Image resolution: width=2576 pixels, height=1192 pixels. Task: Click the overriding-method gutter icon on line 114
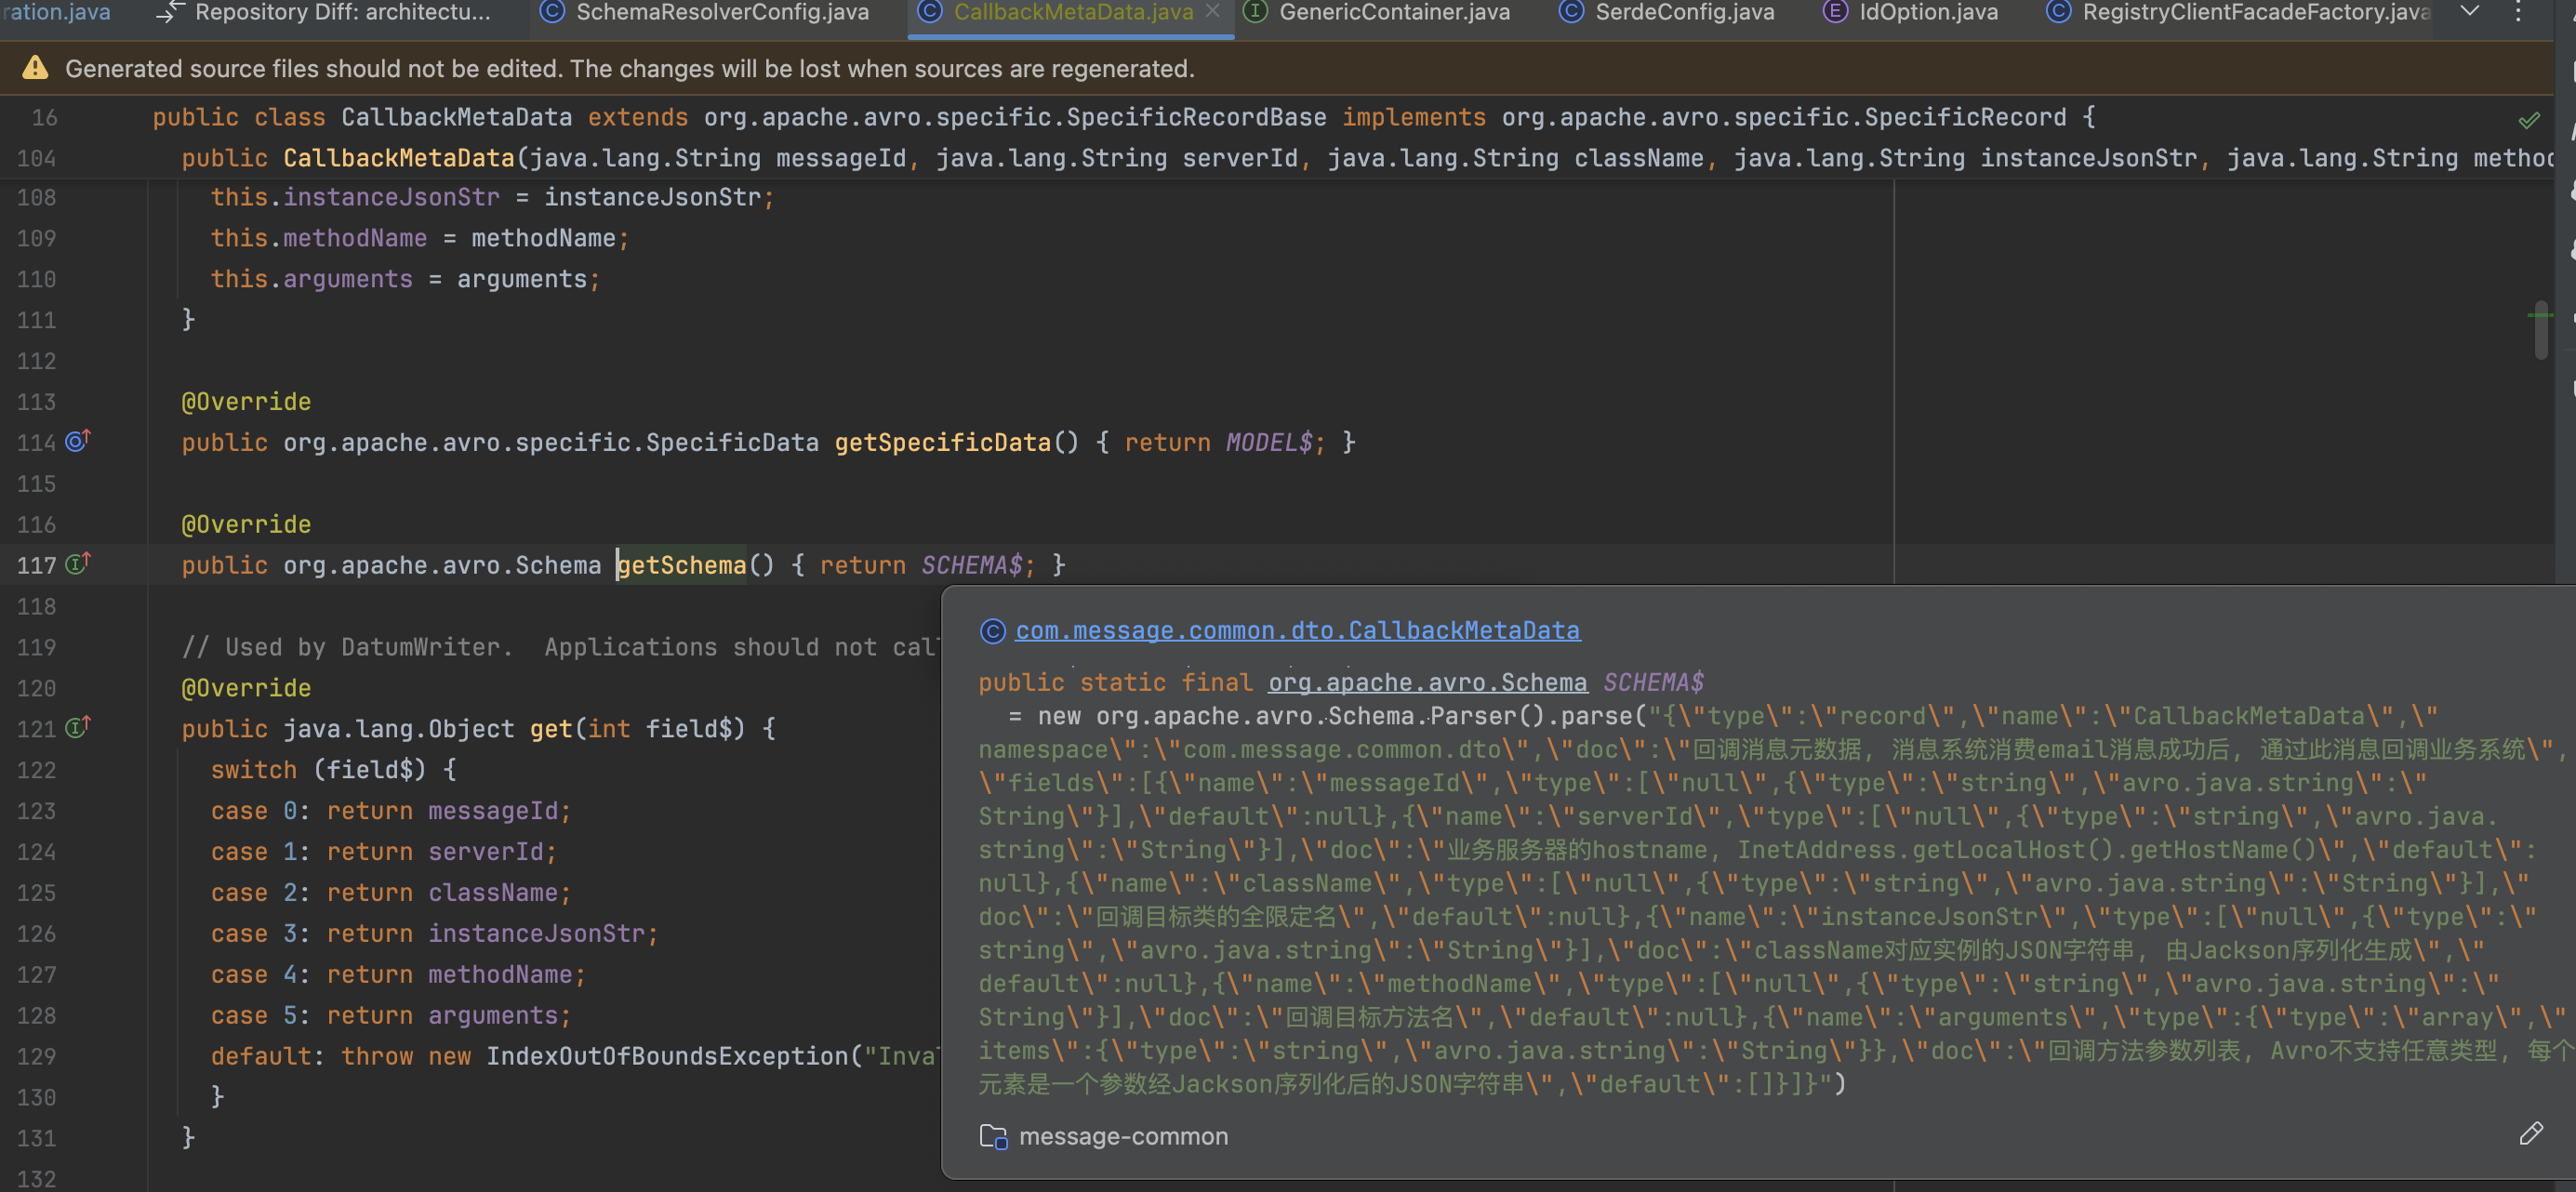point(77,440)
